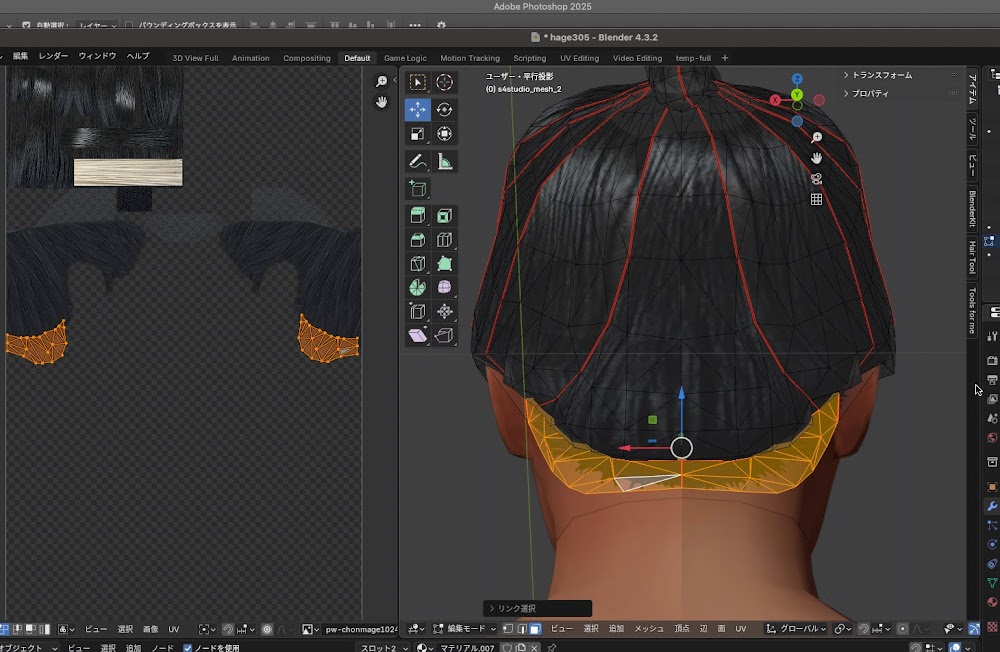Enable face select mode in viewport header
This screenshot has width=1000, height=652.
535,629
